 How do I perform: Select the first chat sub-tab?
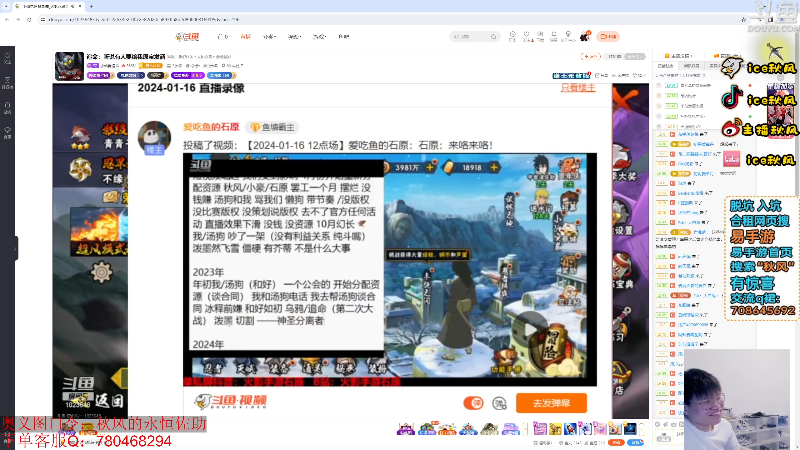665,66
